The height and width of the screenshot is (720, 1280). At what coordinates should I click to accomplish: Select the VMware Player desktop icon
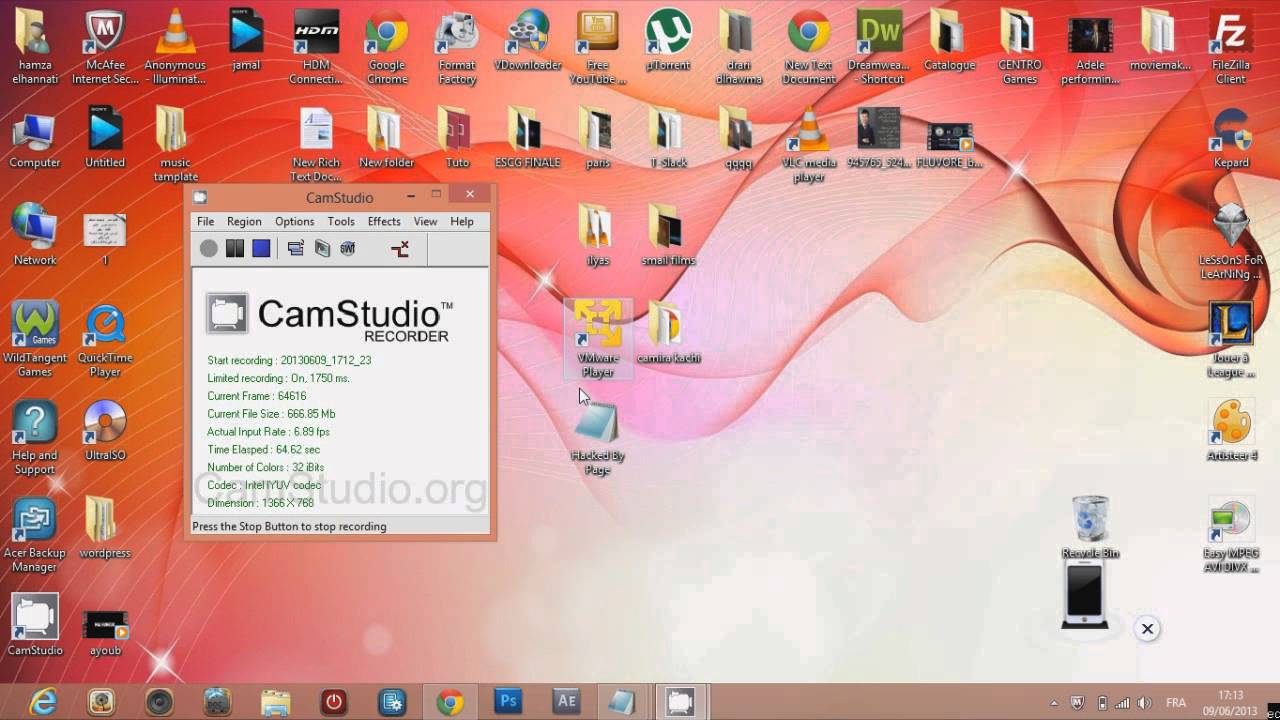(x=598, y=340)
